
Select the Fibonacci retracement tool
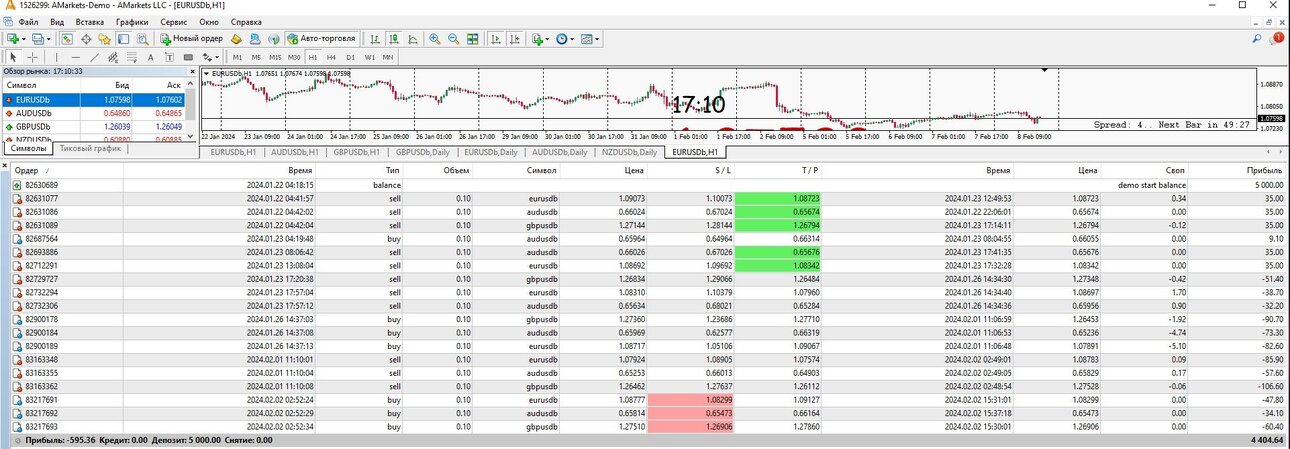[x=132, y=57]
